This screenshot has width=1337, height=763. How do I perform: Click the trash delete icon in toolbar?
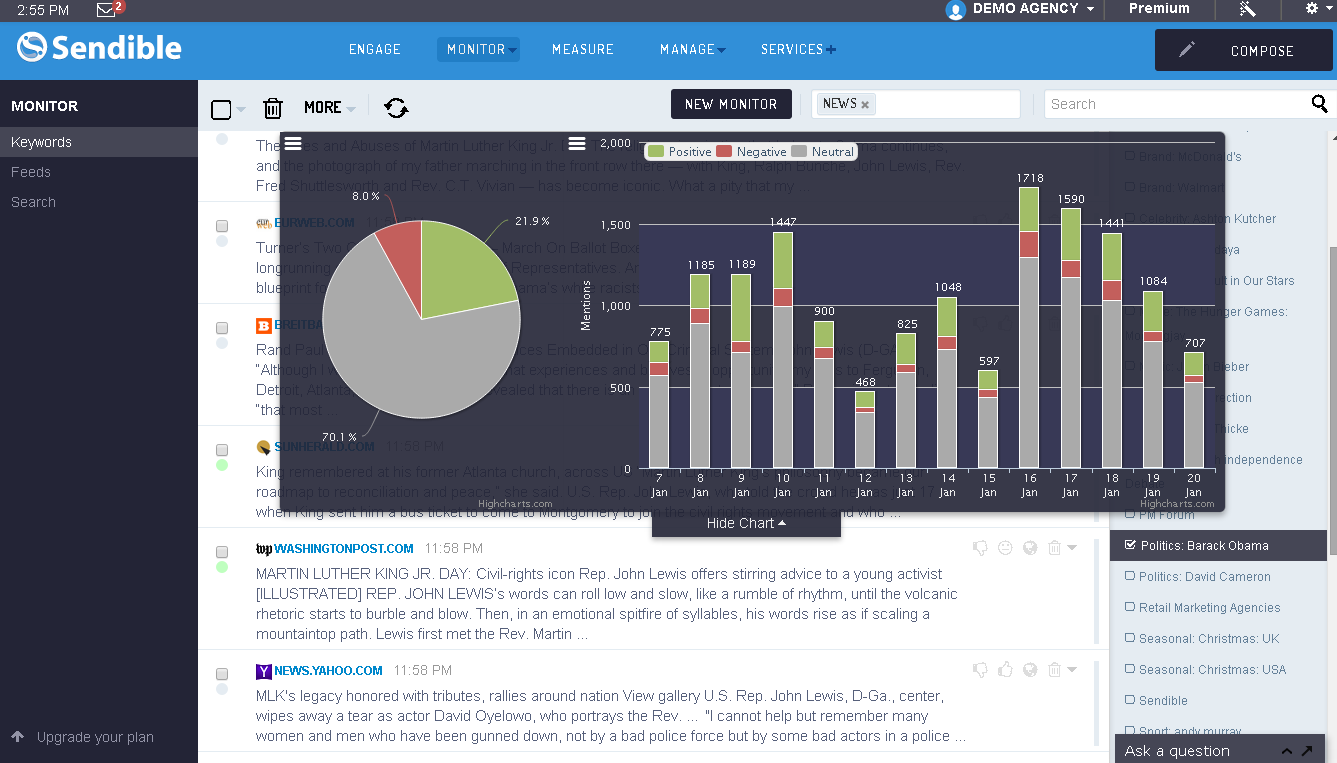point(273,108)
